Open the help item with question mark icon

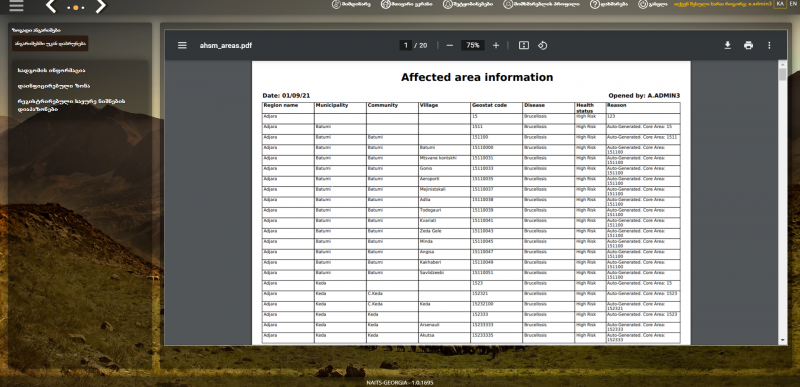point(609,4)
